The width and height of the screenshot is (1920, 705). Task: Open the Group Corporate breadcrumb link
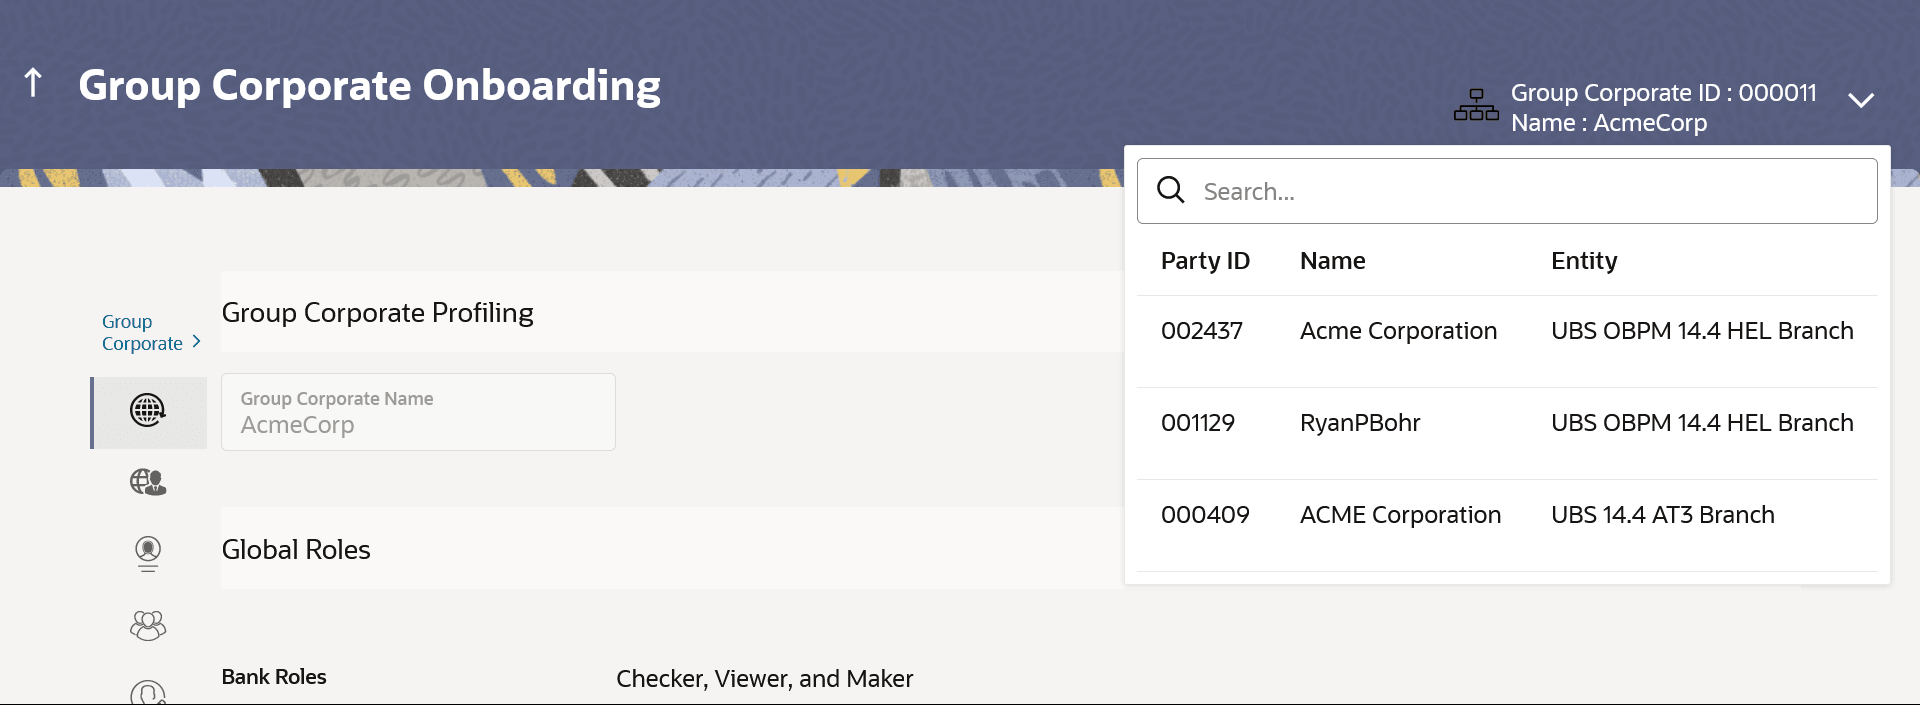click(x=142, y=332)
